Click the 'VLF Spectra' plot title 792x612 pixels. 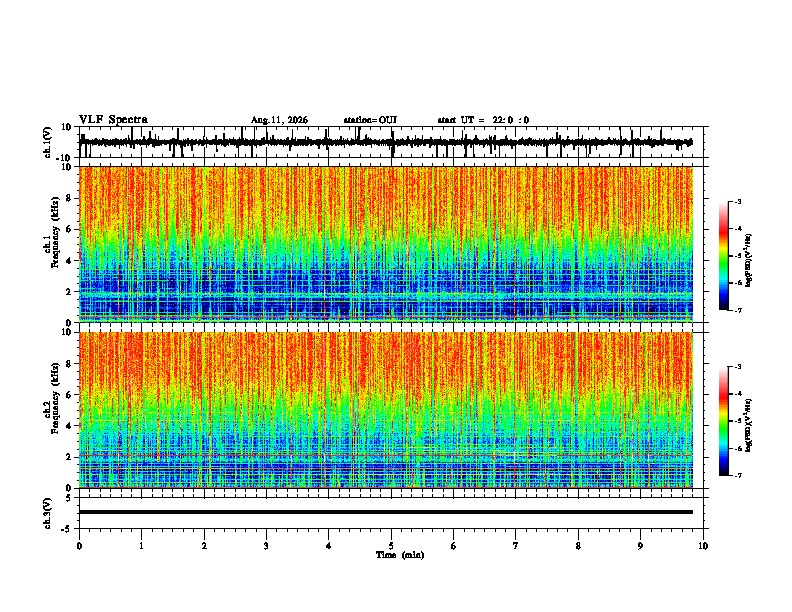(113, 120)
